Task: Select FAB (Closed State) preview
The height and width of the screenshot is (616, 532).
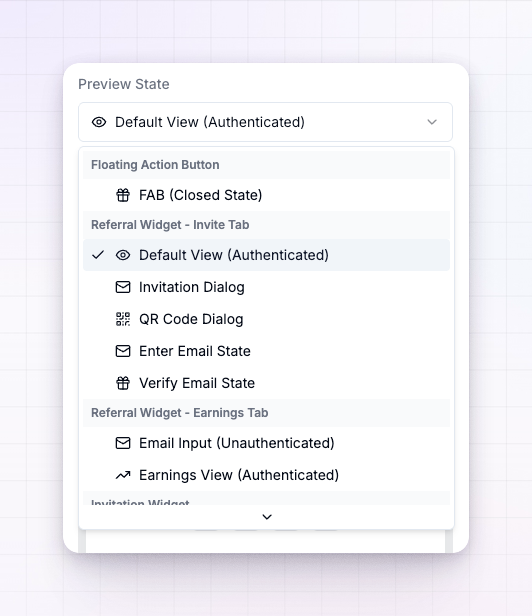Action: [266, 195]
